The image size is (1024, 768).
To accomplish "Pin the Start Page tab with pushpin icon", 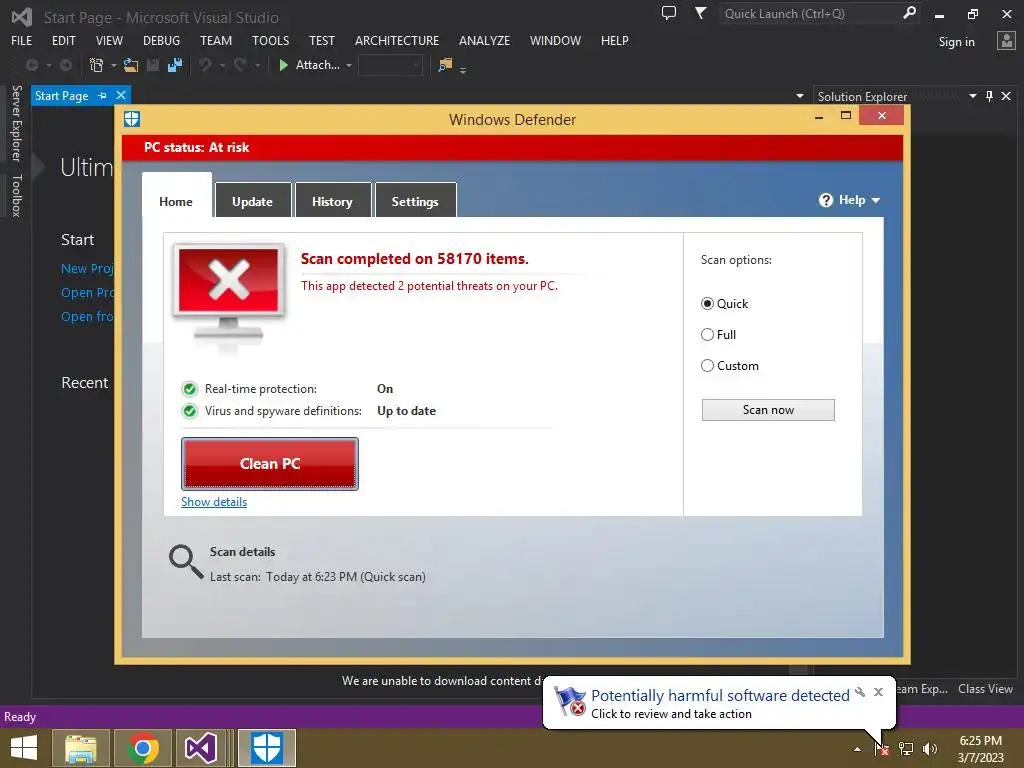I will 103,95.
